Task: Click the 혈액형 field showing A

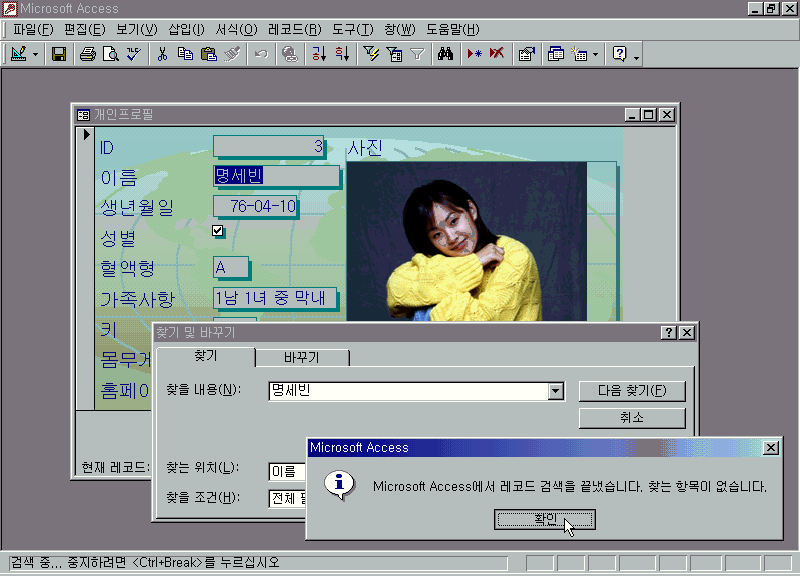Action: coord(231,267)
